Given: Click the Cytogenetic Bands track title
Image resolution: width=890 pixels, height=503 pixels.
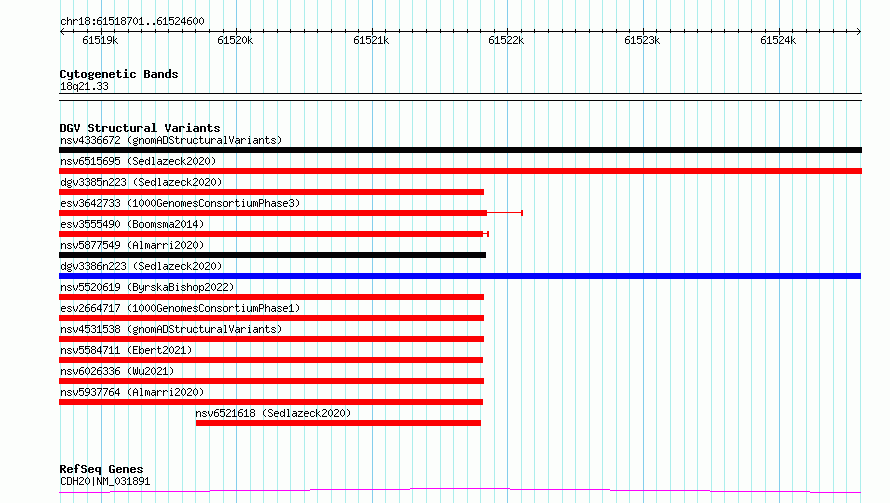Looking at the screenshot, I should [x=119, y=74].
